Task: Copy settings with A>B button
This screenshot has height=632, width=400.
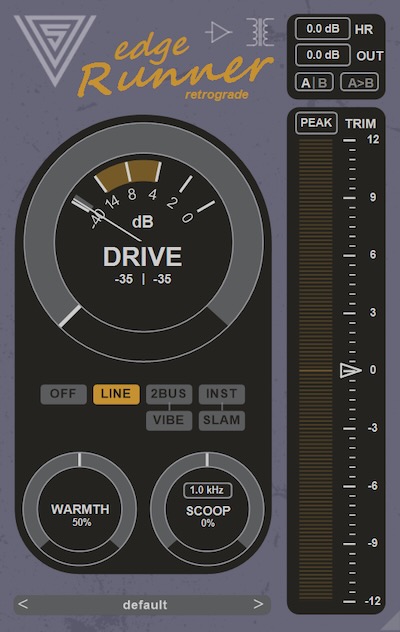Action: (x=360, y=83)
